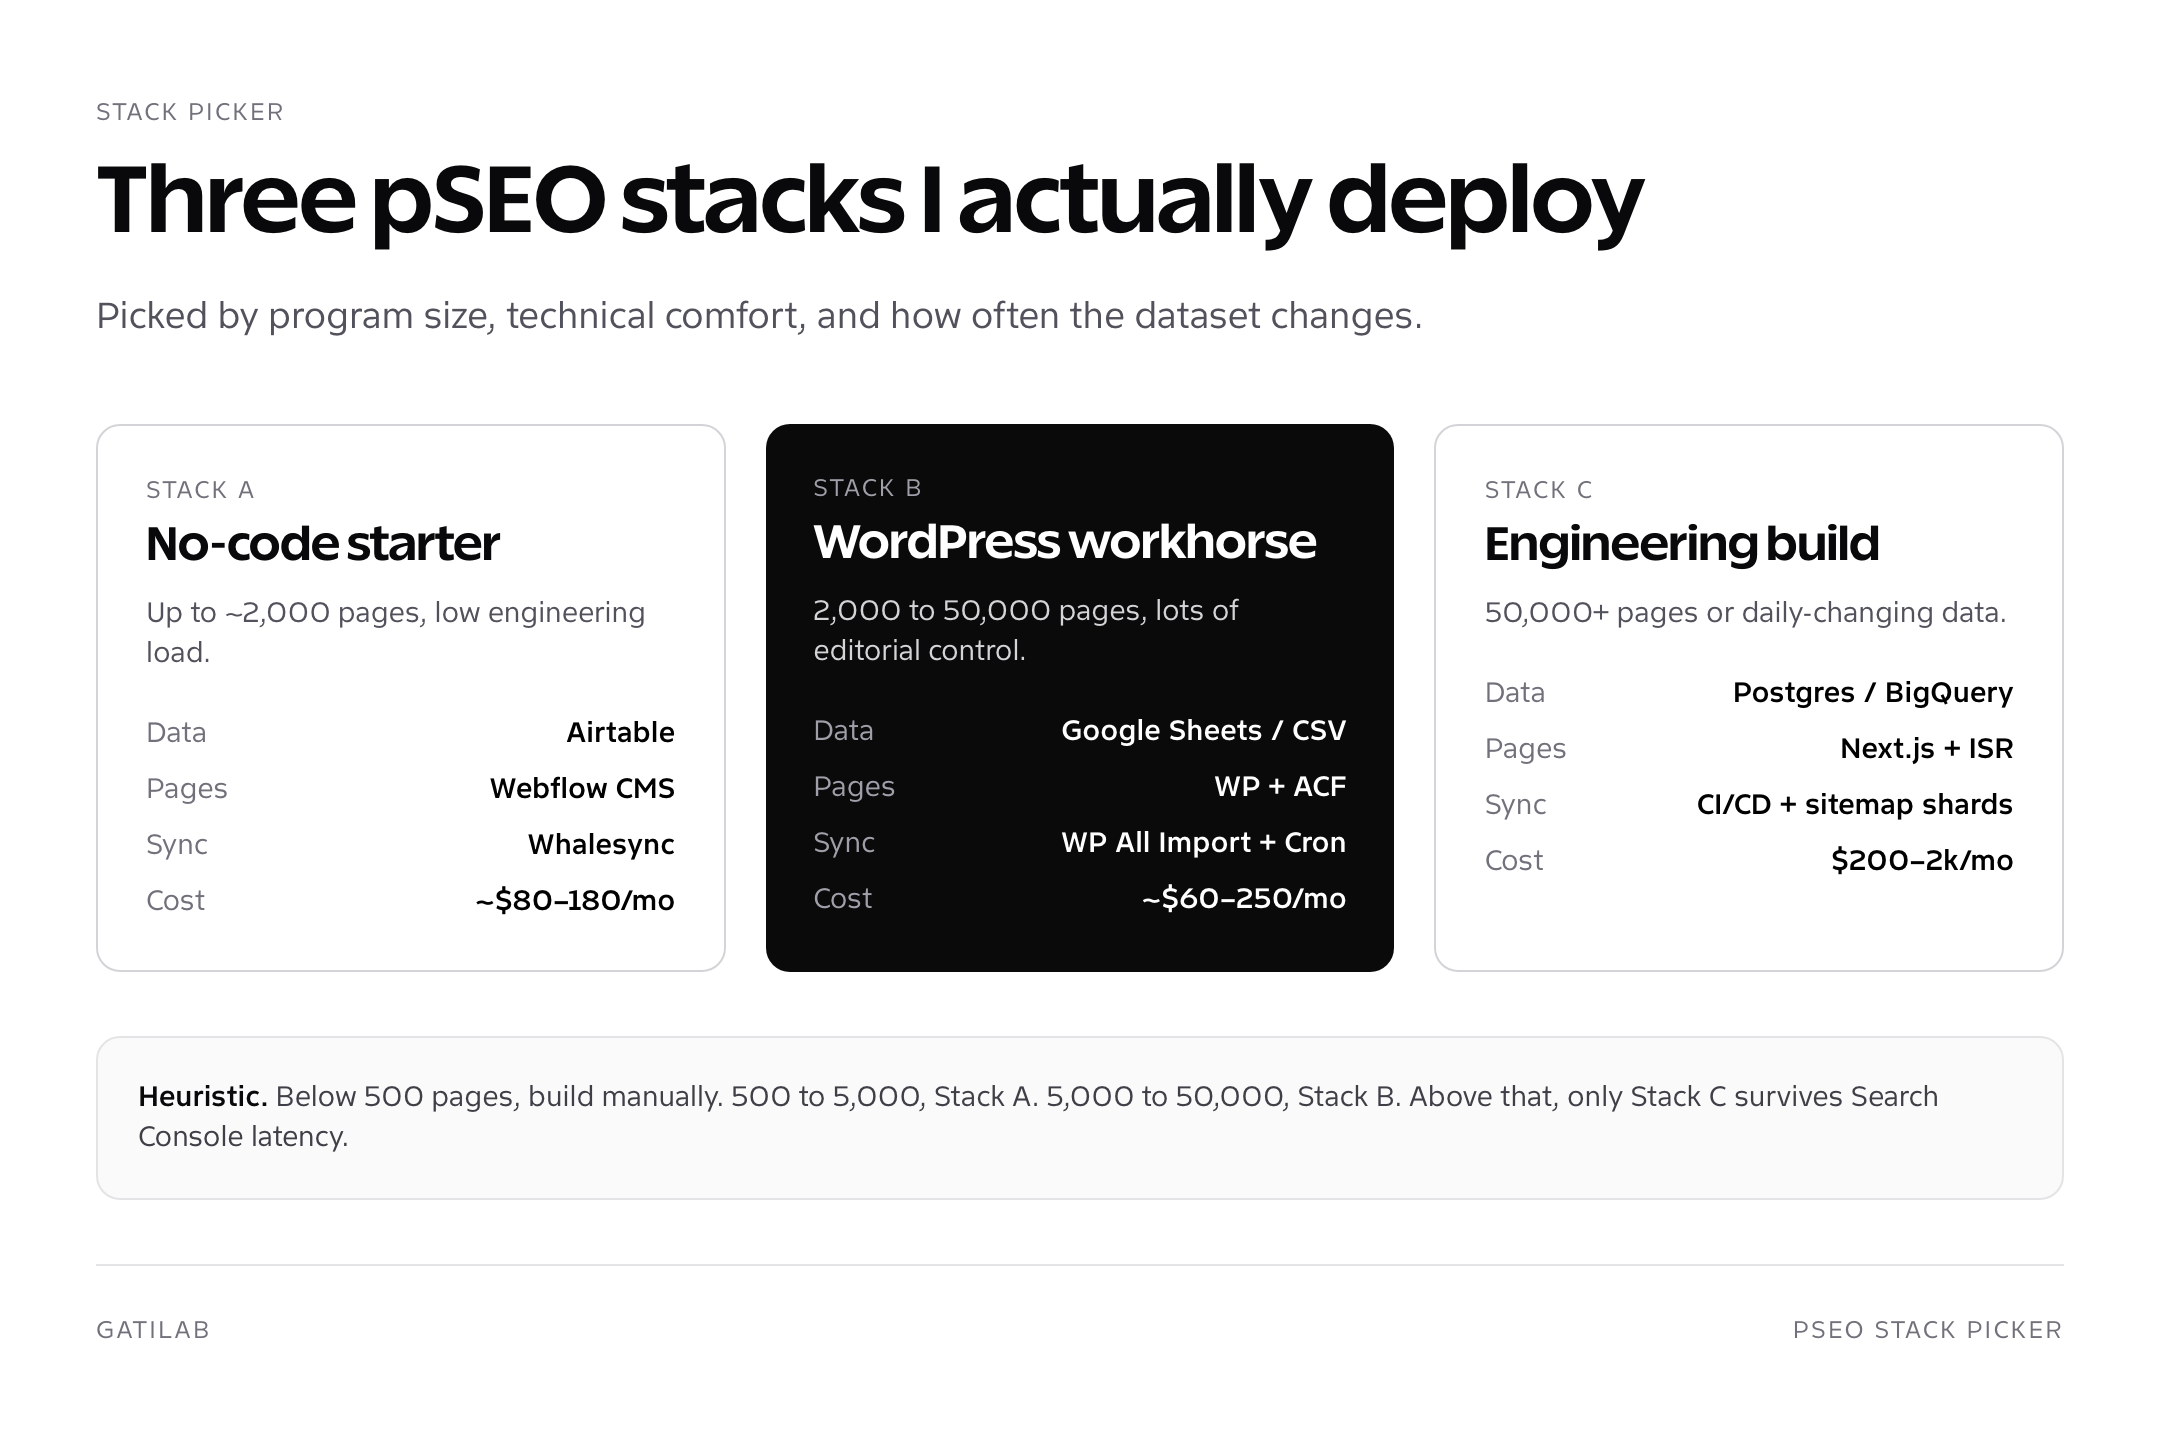
Task: Click the 'Webflow CMS' pages value
Action: (582, 788)
